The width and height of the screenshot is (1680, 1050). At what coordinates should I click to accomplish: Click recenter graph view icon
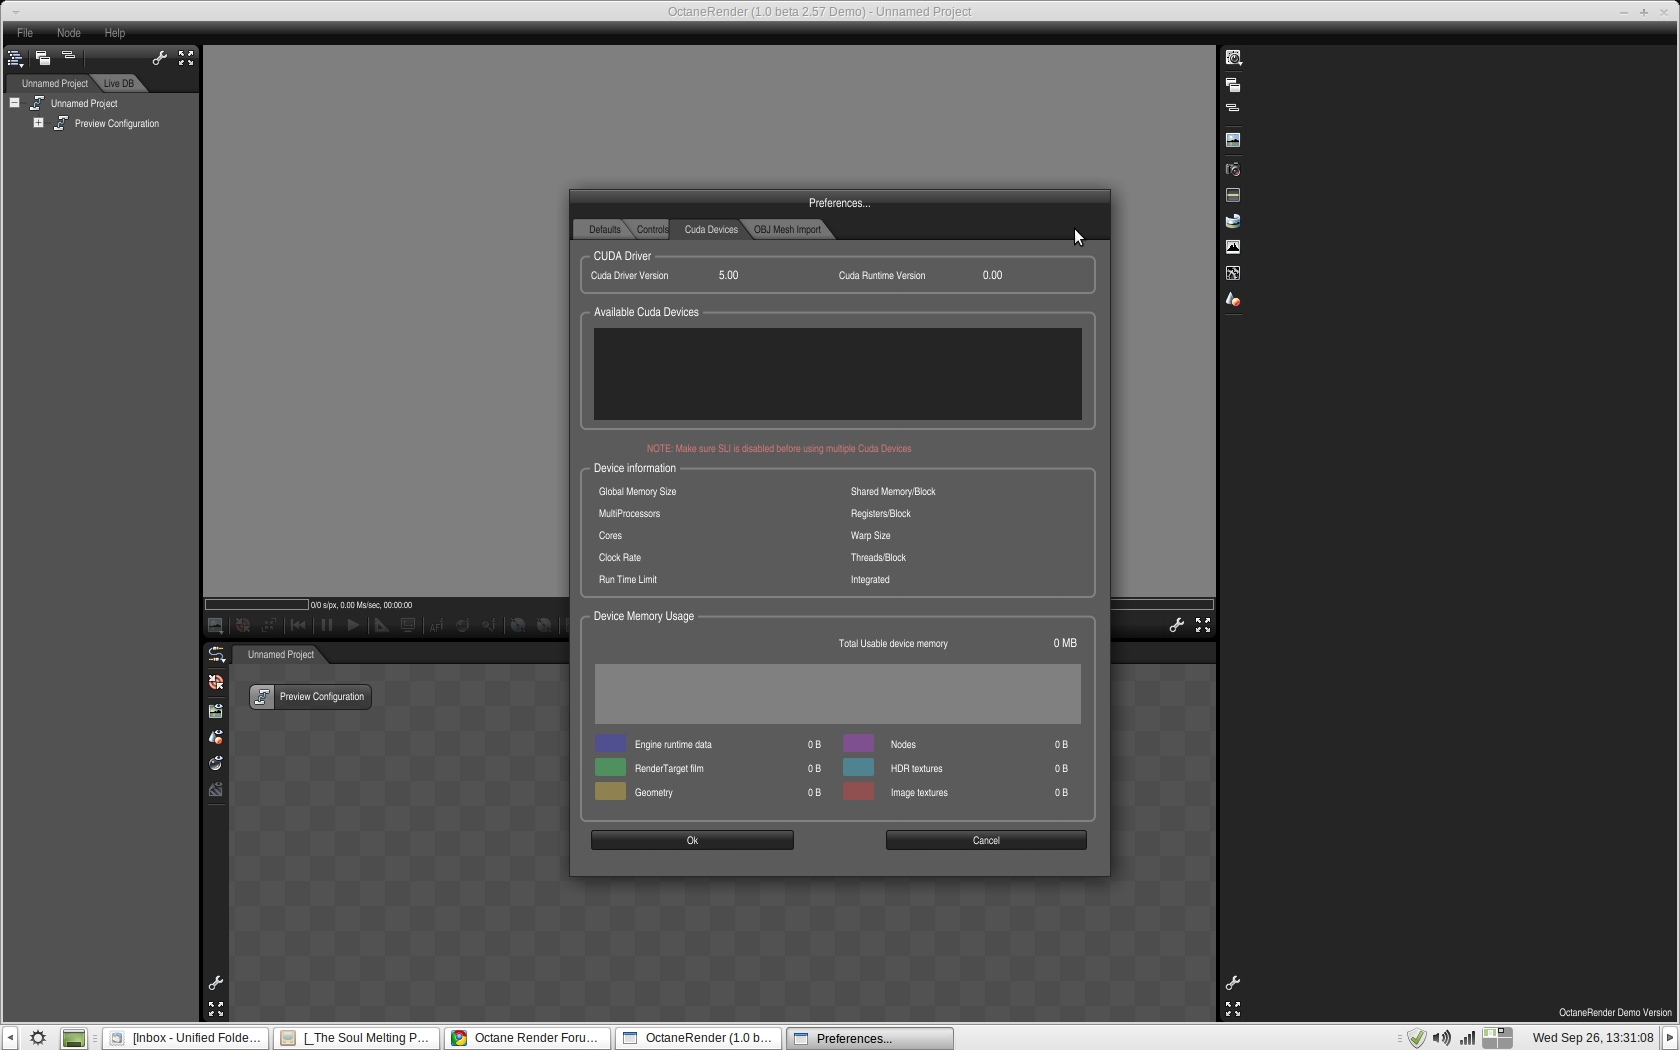click(216, 683)
